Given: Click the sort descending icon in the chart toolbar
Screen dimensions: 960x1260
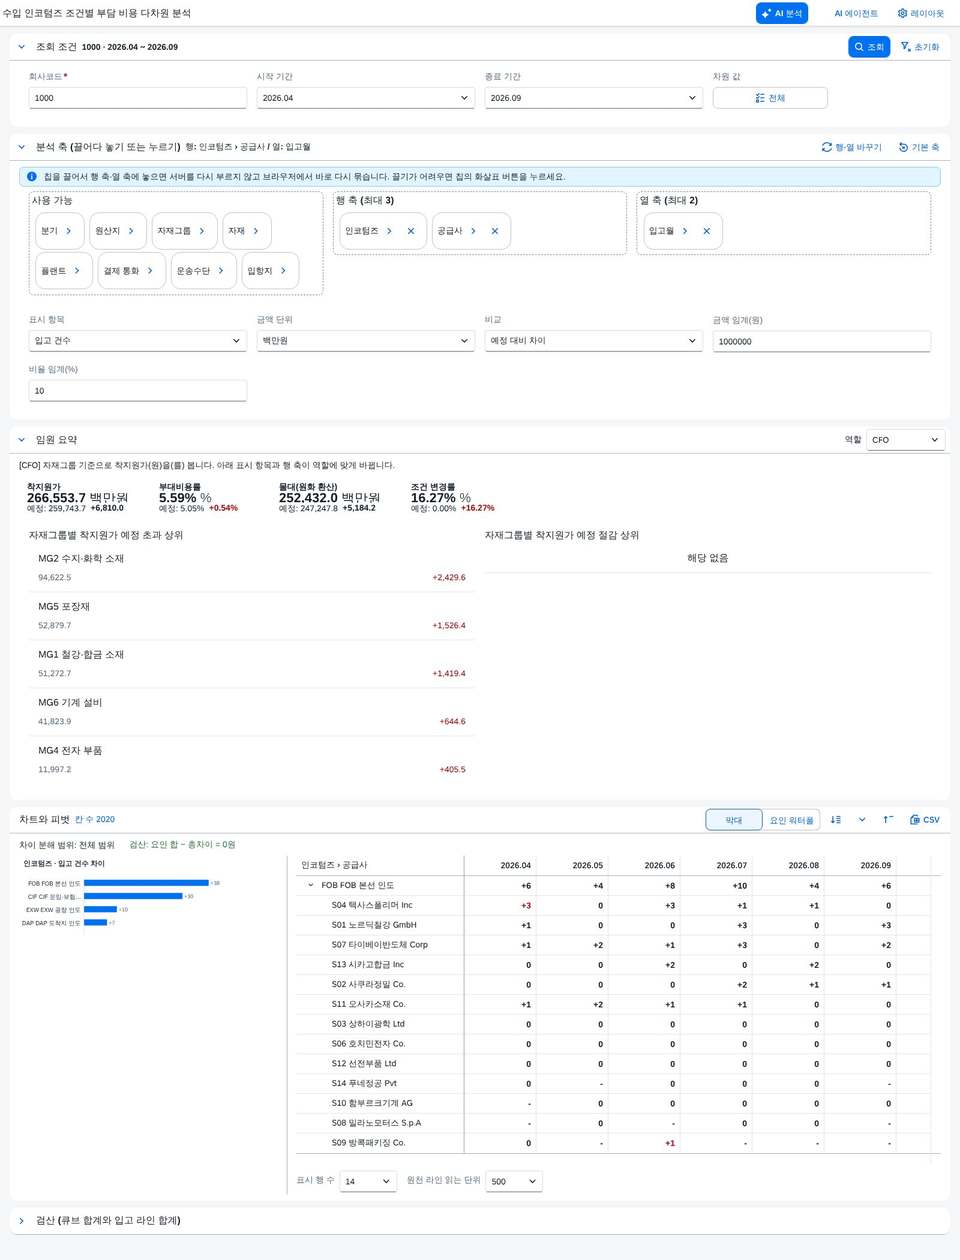Looking at the screenshot, I should point(836,820).
